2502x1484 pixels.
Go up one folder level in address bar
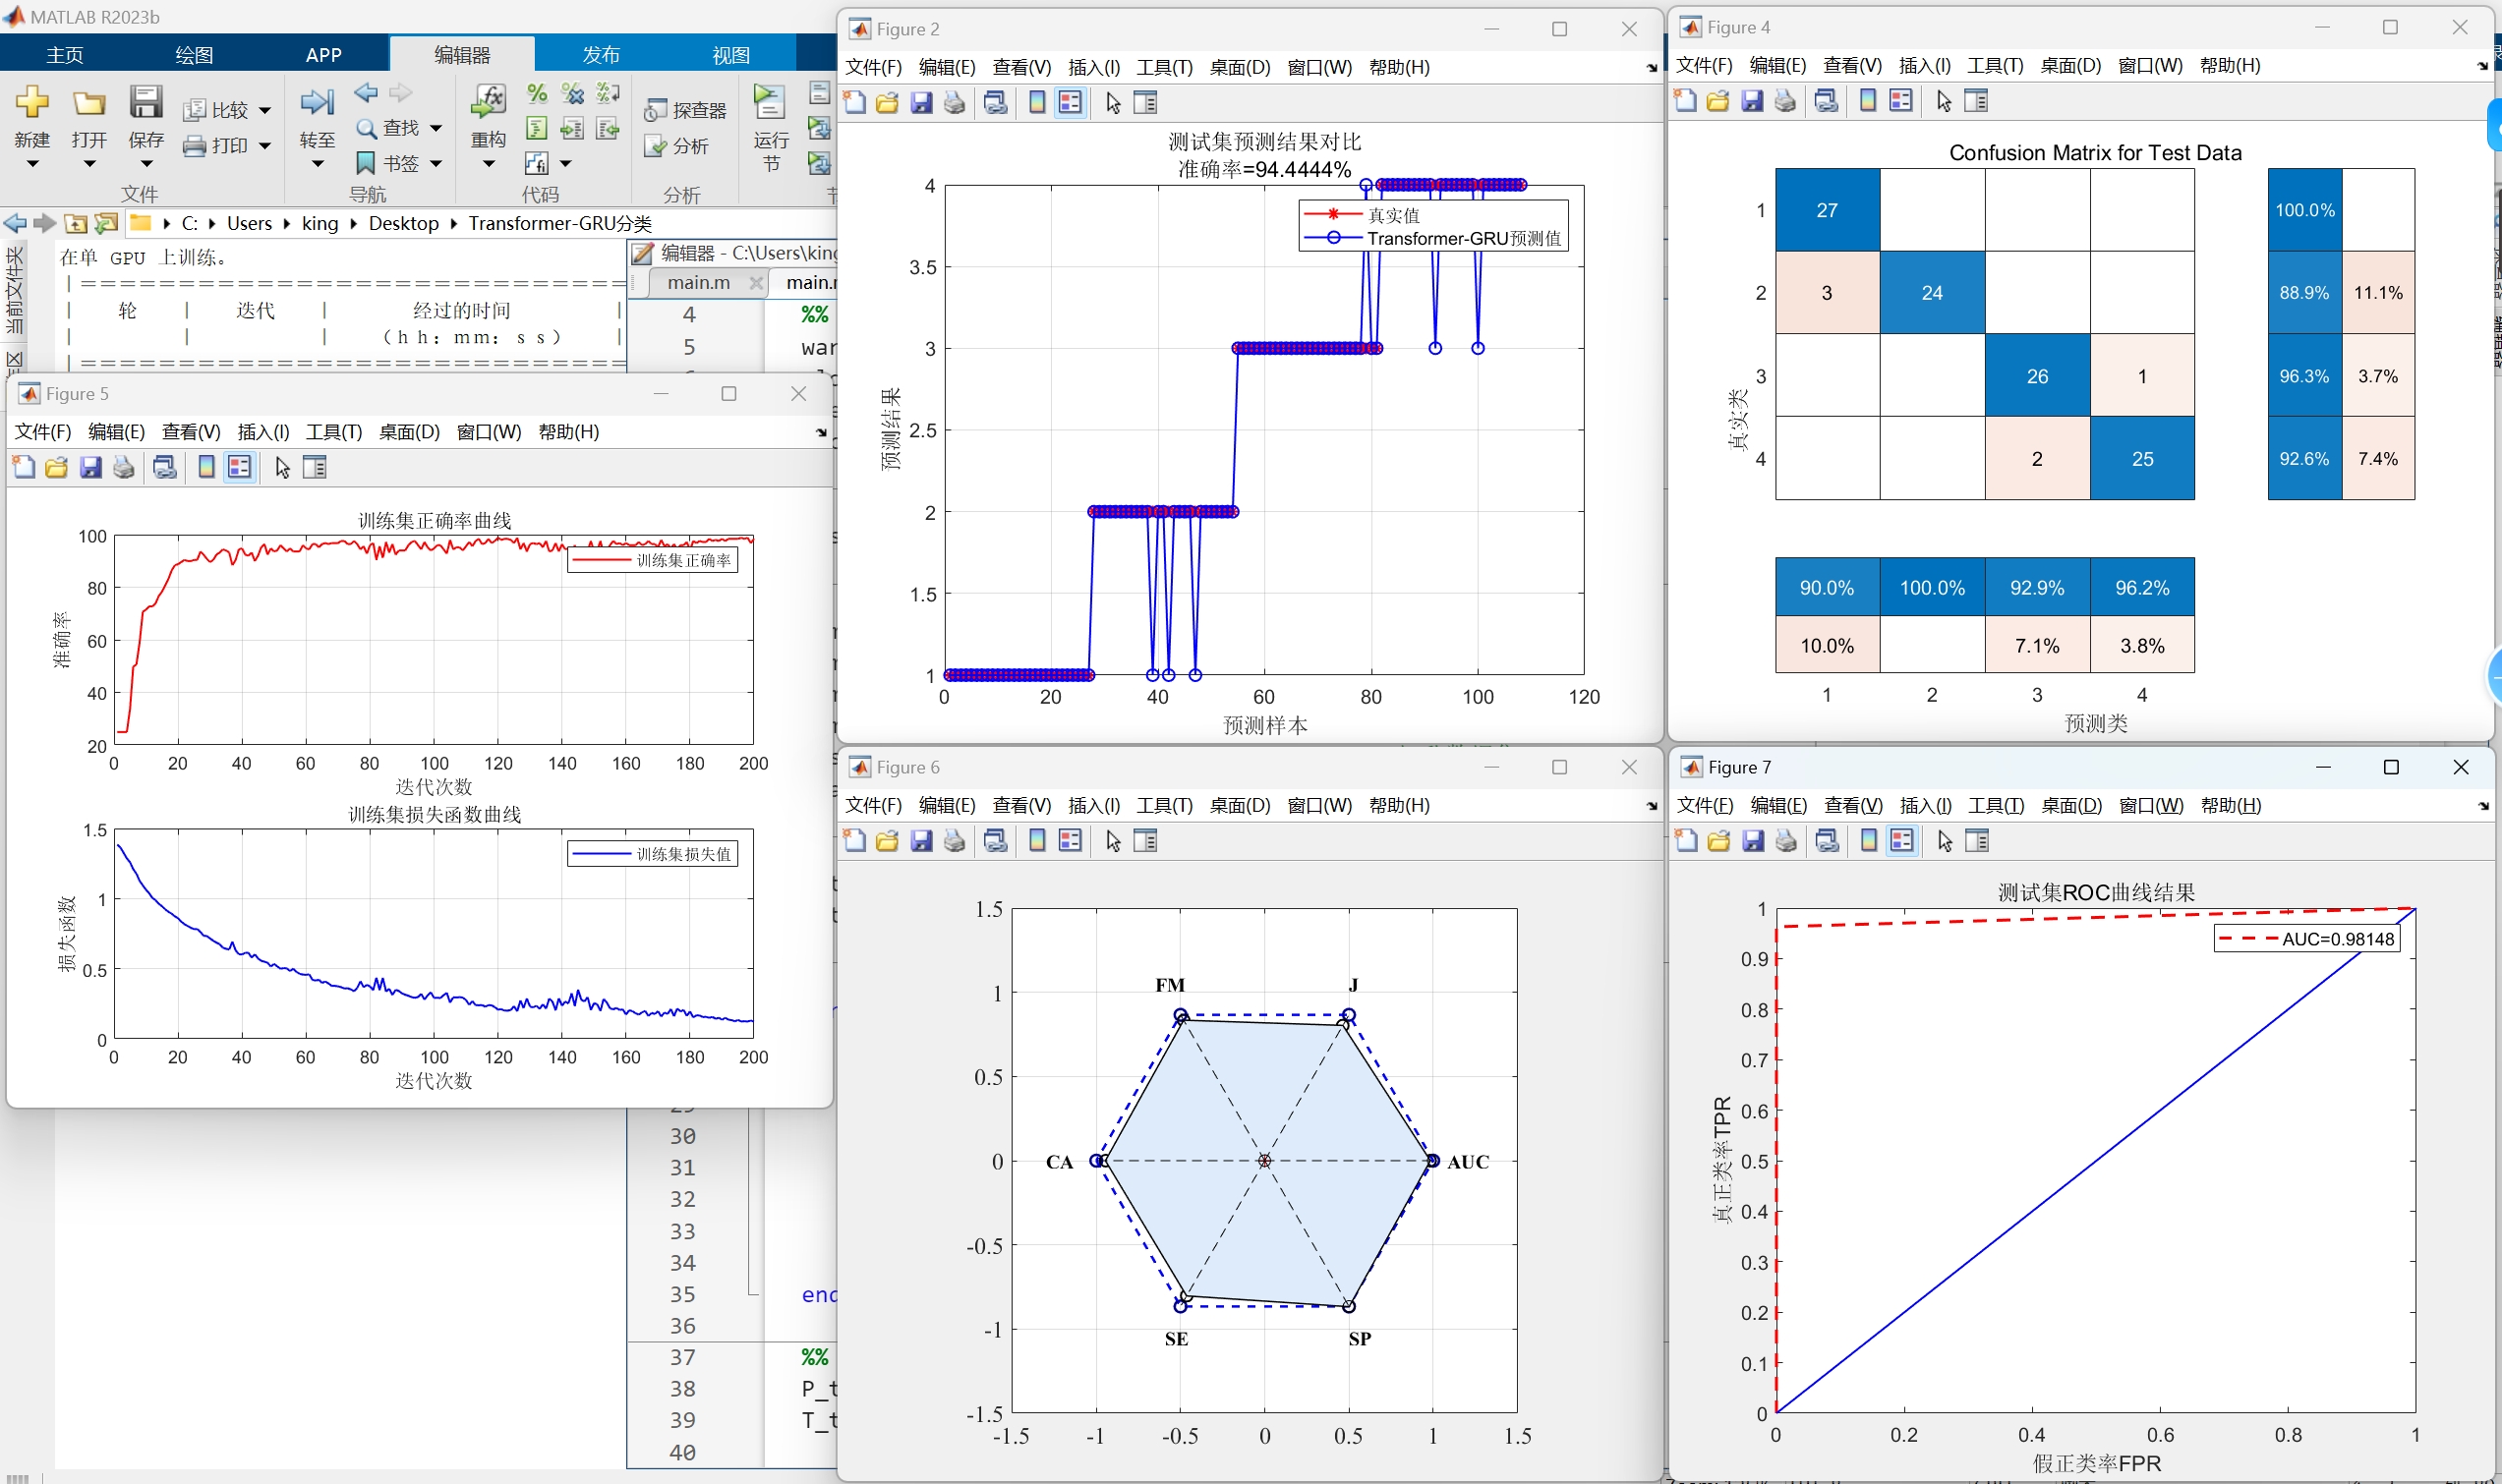tap(76, 223)
